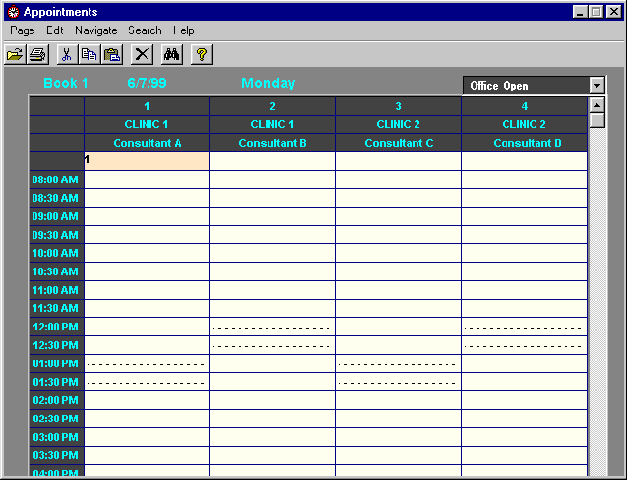Click the 10:00 AM time row label
Image resolution: width=627 pixels, height=480 pixels.
click(x=56, y=253)
